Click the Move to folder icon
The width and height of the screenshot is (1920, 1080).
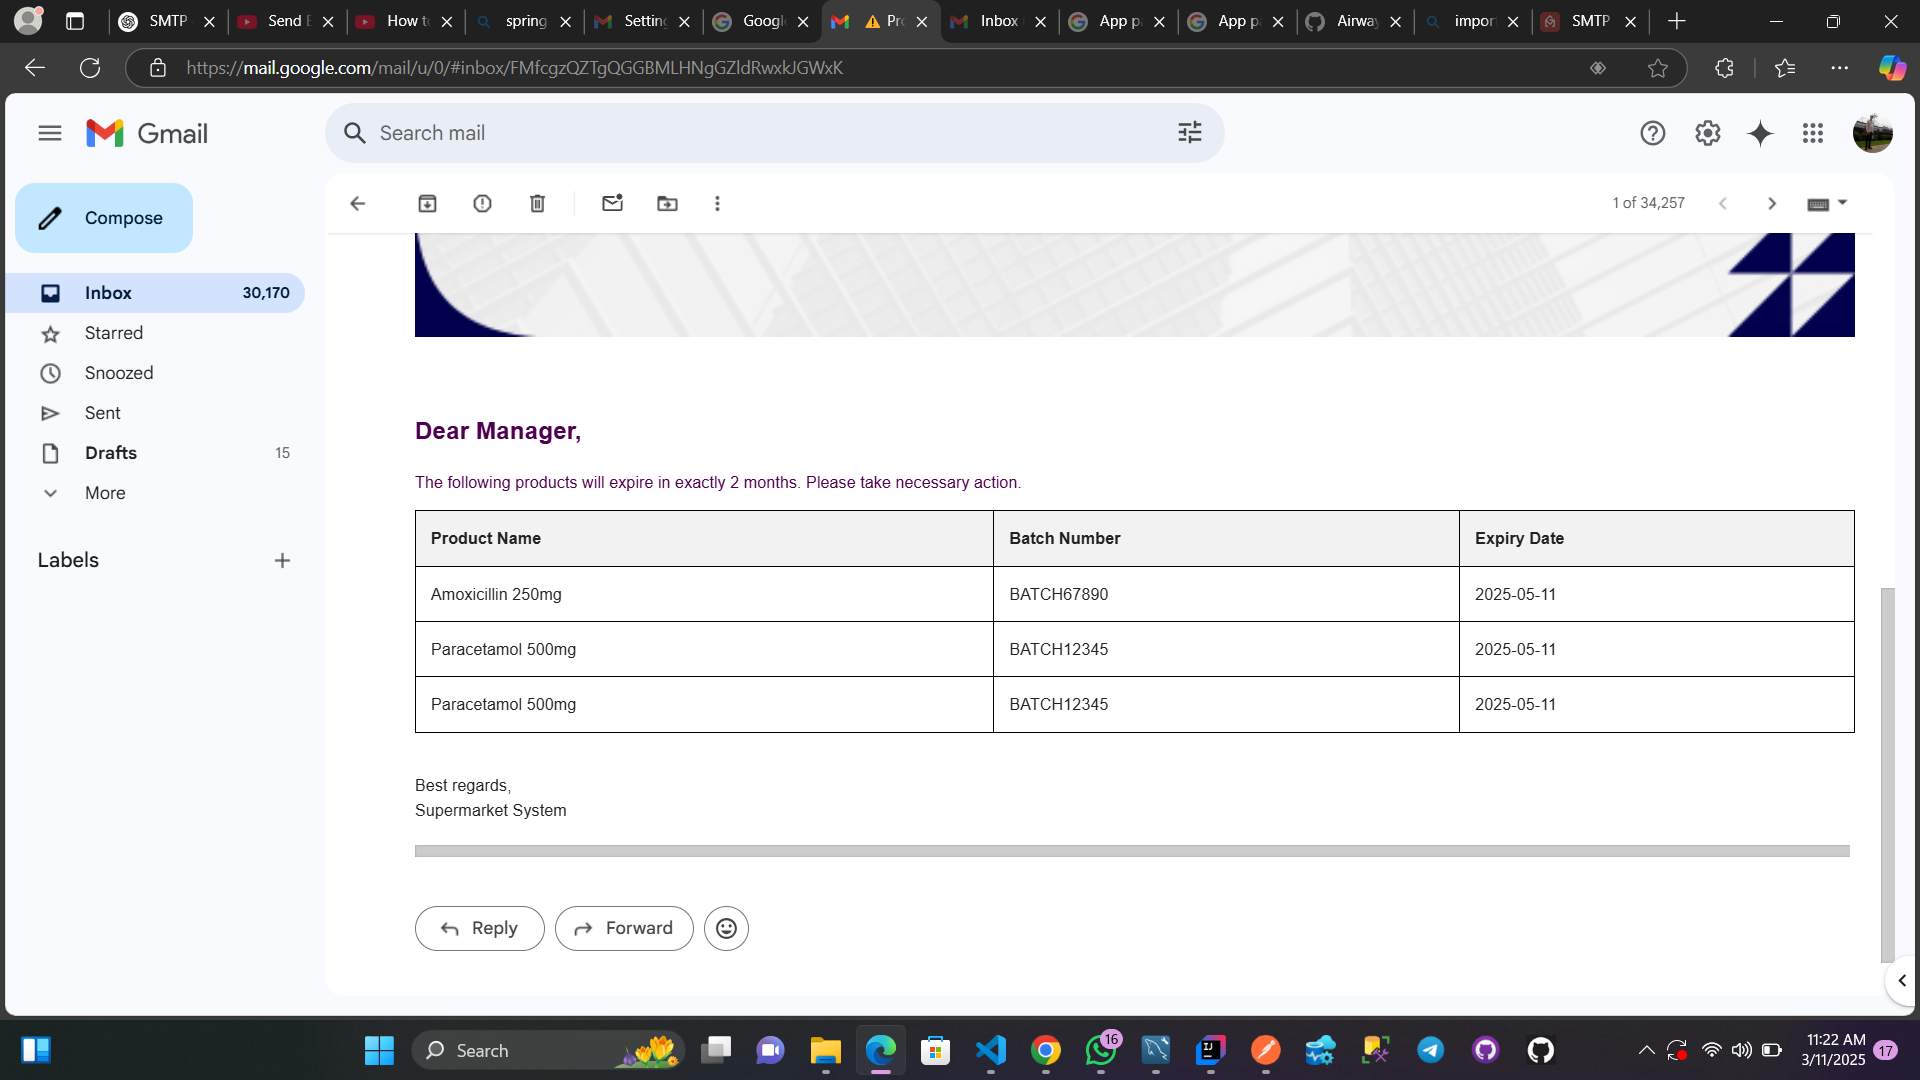(667, 204)
